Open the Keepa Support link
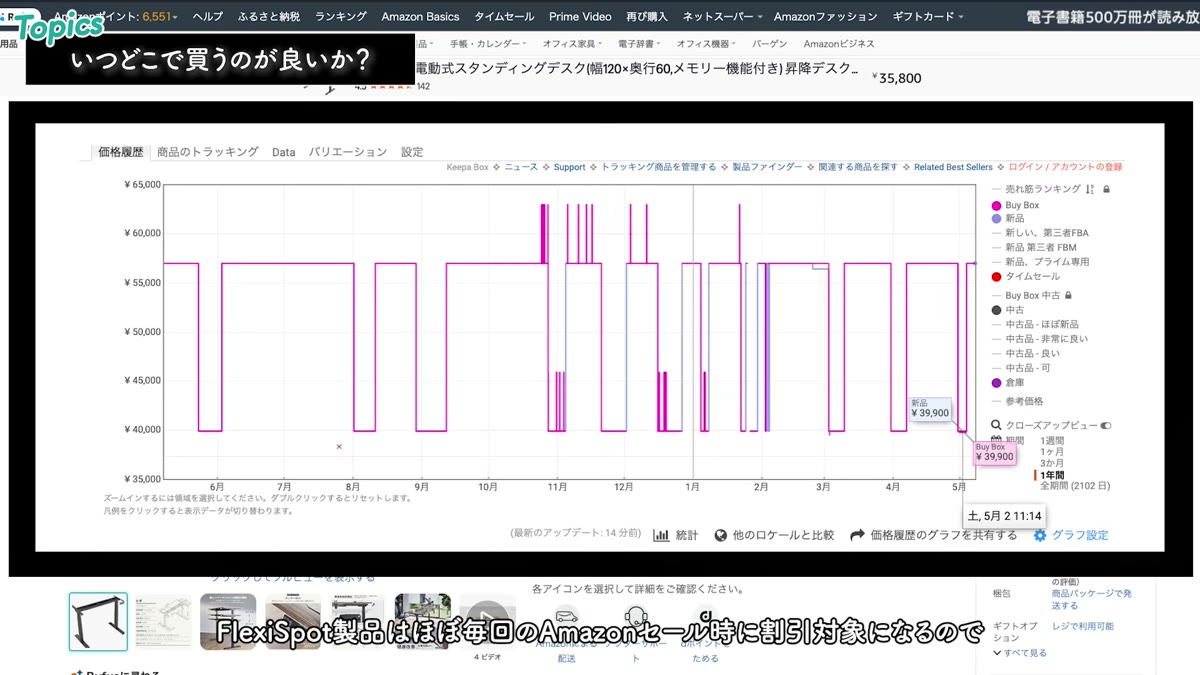Viewport: 1200px width, 675px height. [569, 168]
